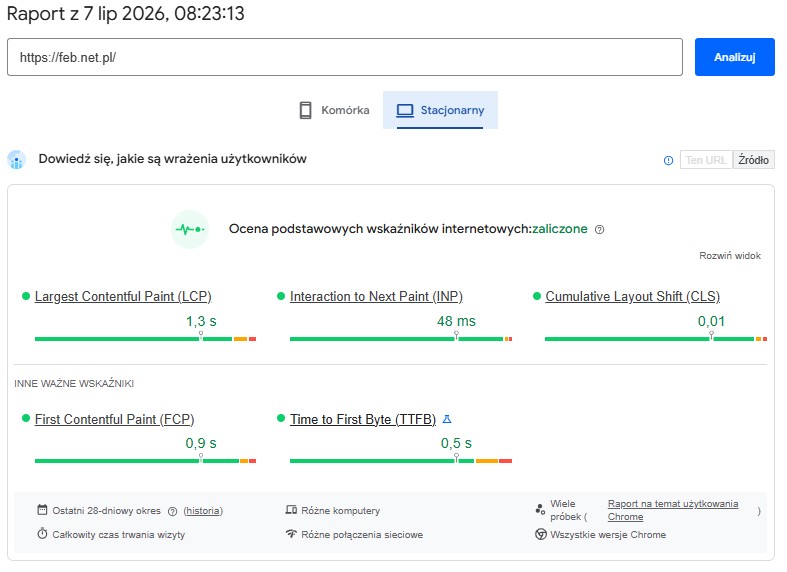Click Wszystkie wersje Chrome text
The width and height of the screenshot is (787, 572).
(x=608, y=535)
